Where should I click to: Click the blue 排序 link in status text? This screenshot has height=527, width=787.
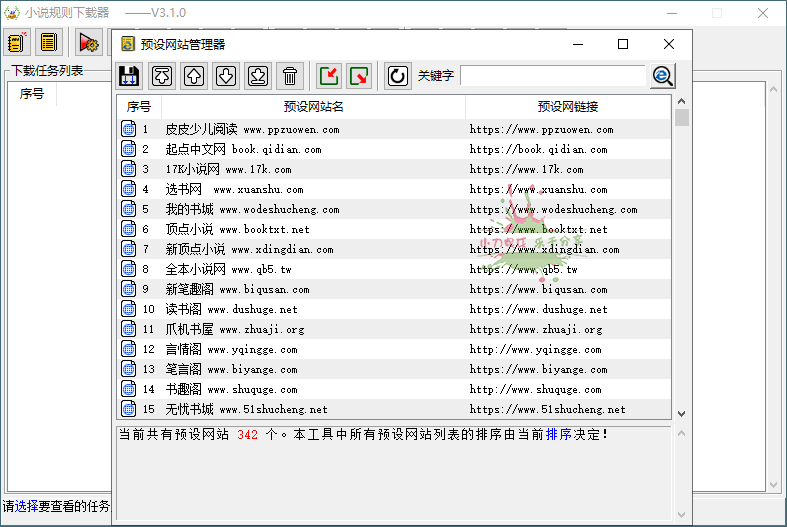559,435
